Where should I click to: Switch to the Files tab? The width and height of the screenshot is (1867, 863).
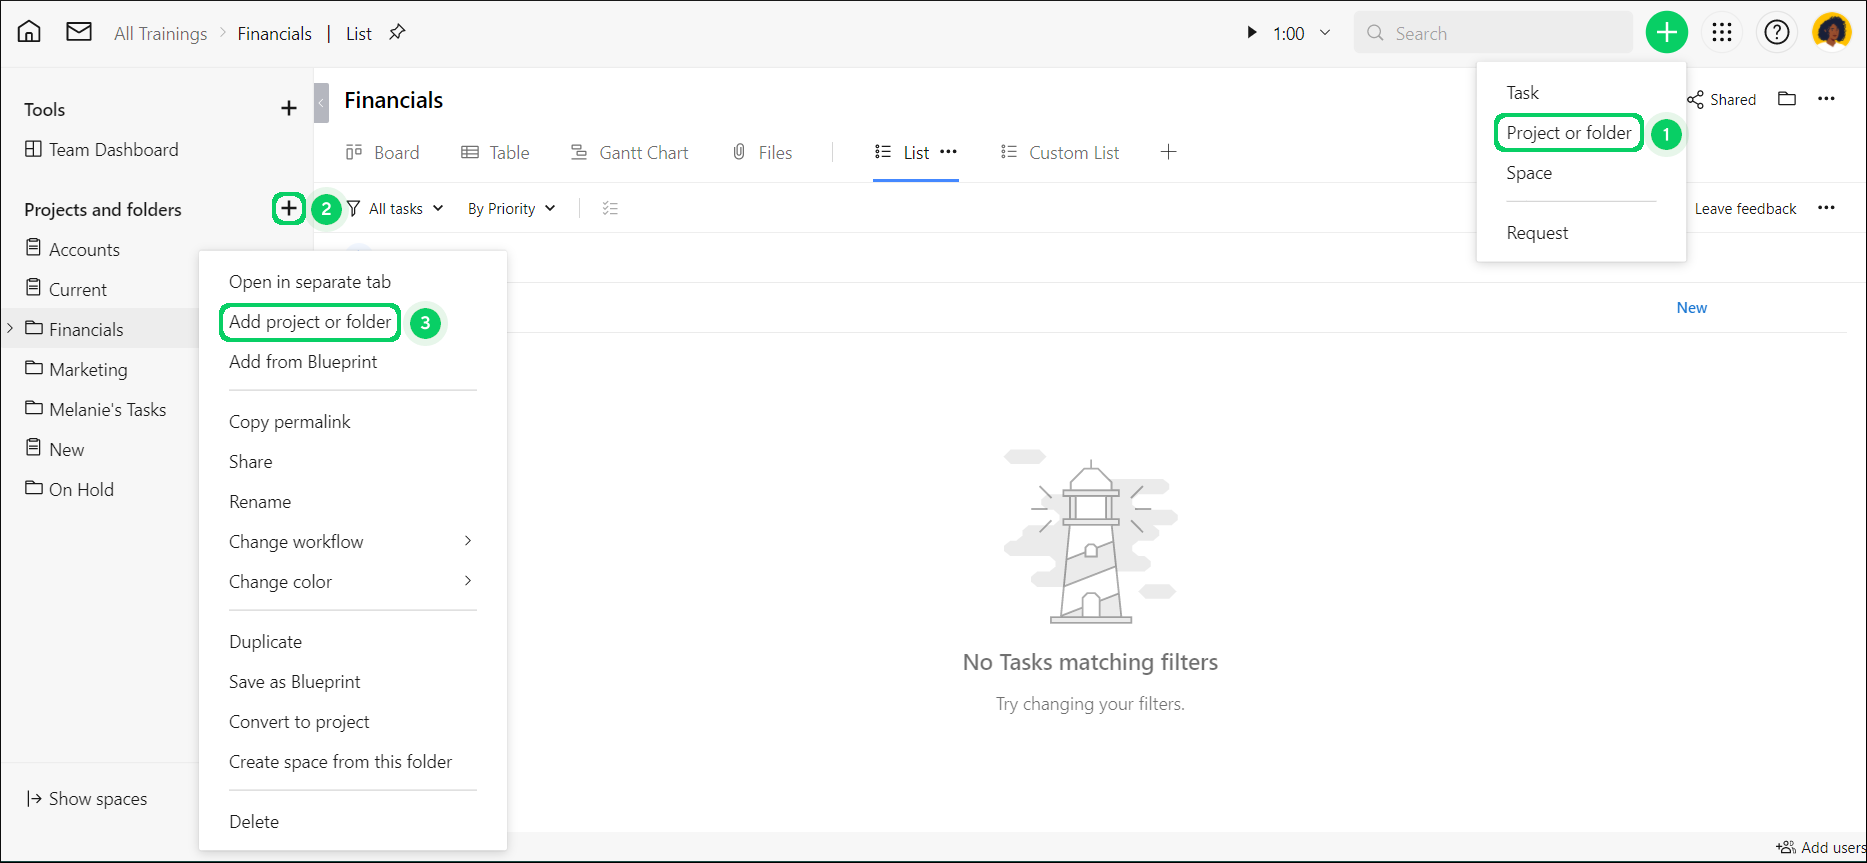point(762,152)
